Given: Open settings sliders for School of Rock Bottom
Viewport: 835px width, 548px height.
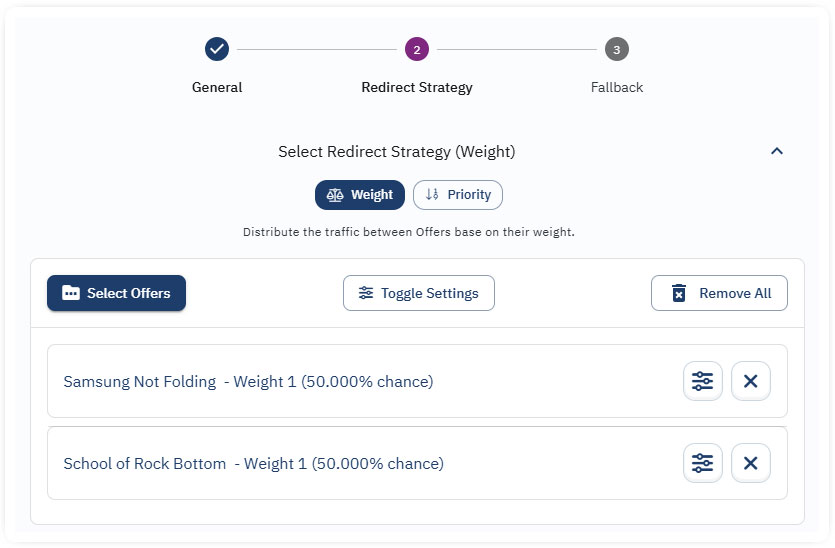Looking at the screenshot, I should [702, 463].
